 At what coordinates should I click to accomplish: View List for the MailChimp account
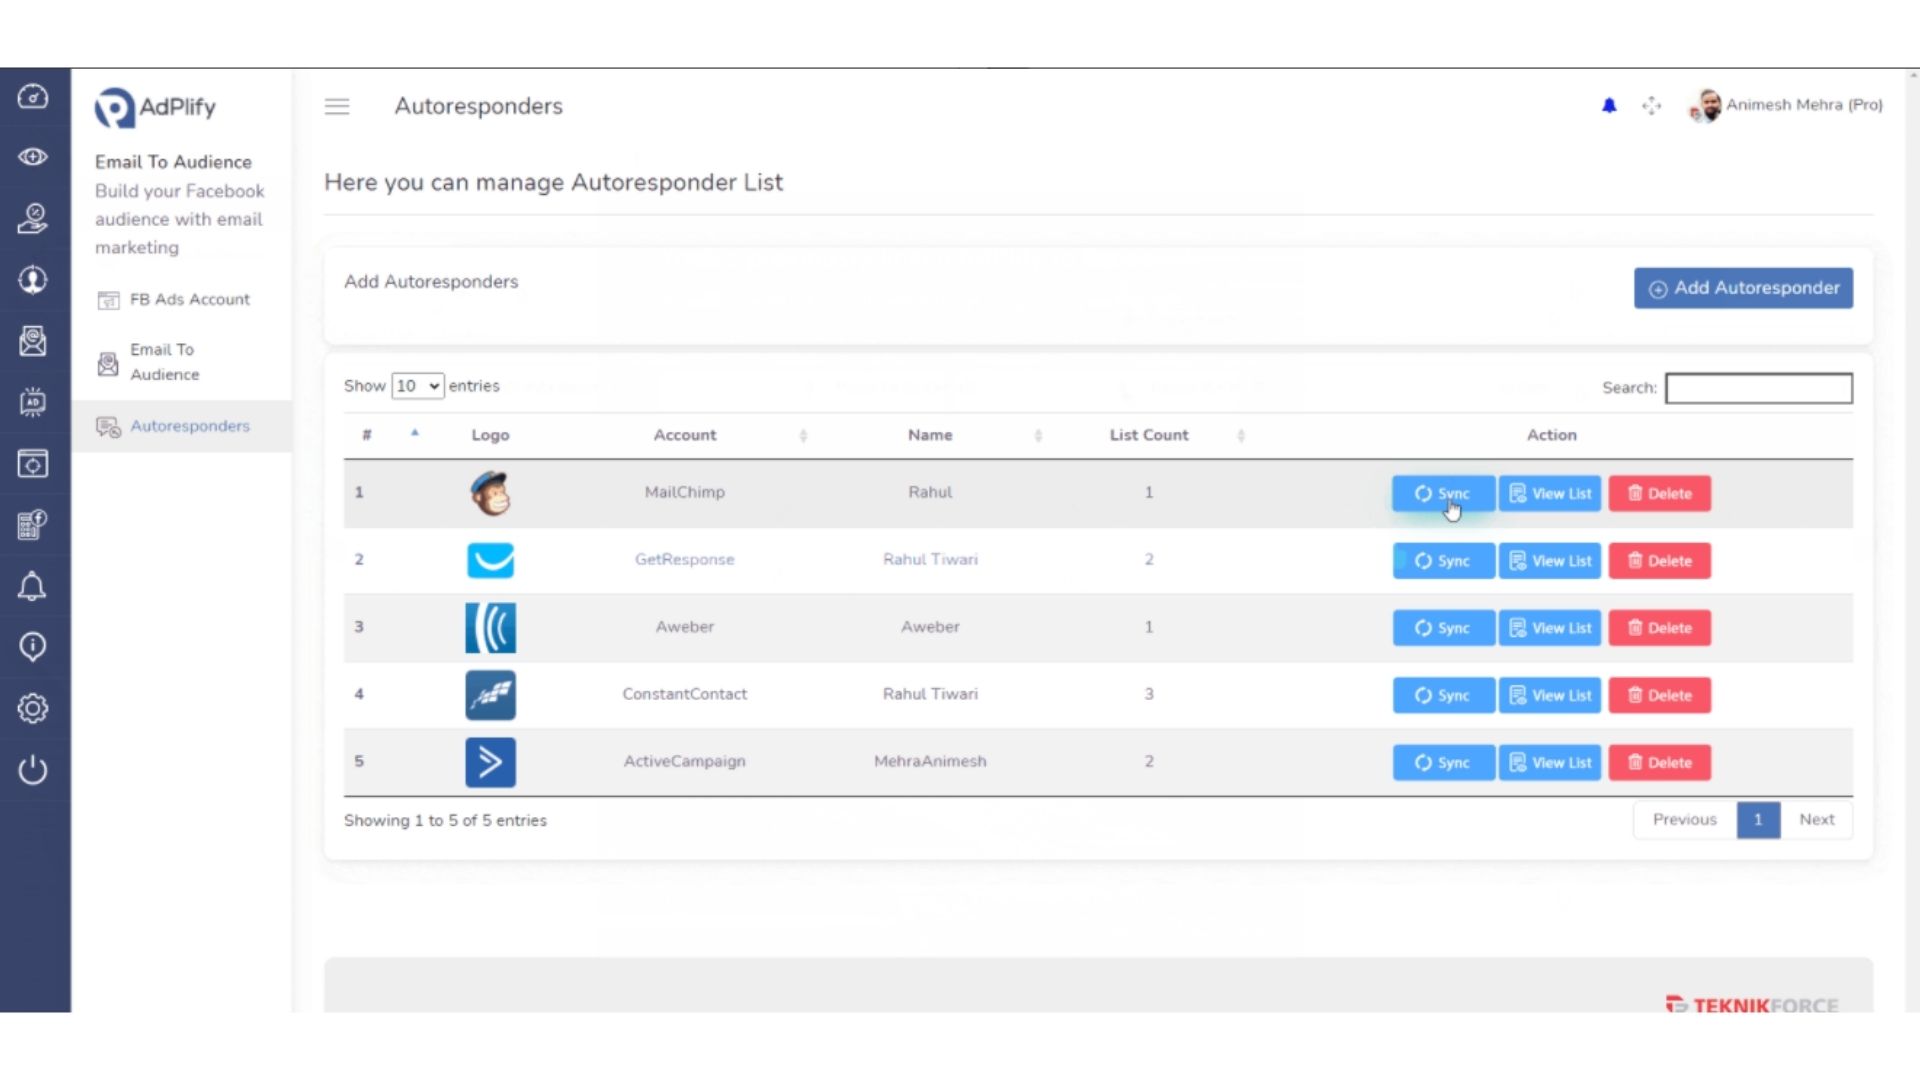[1549, 493]
